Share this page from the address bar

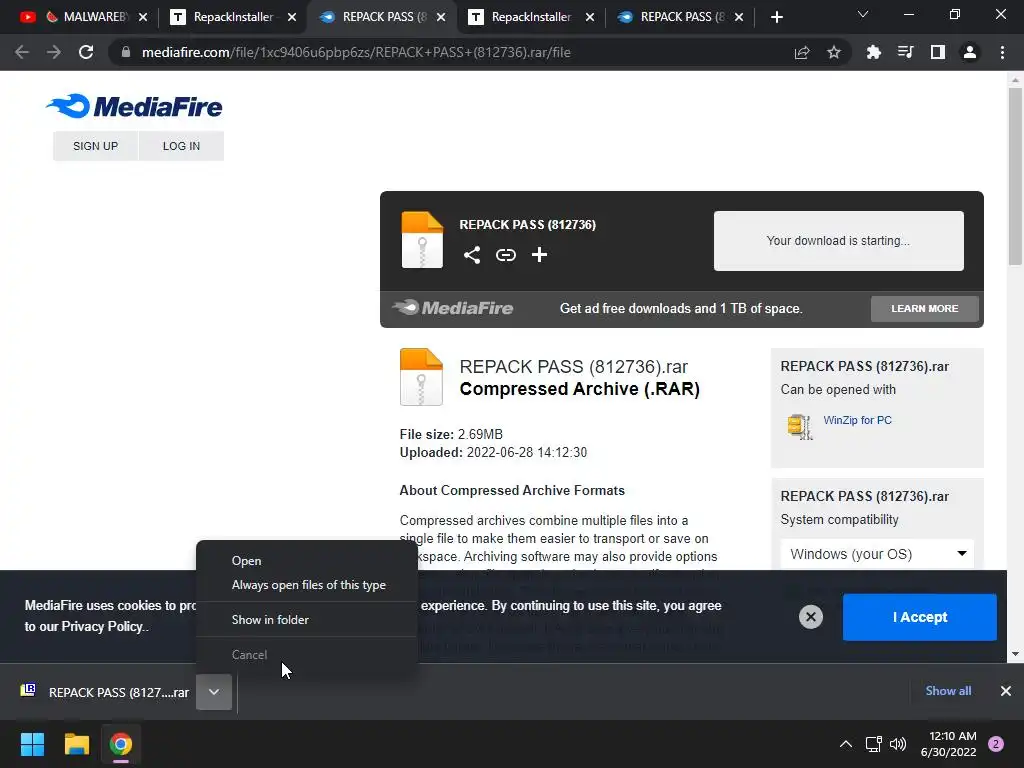pyautogui.click(x=802, y=52)
